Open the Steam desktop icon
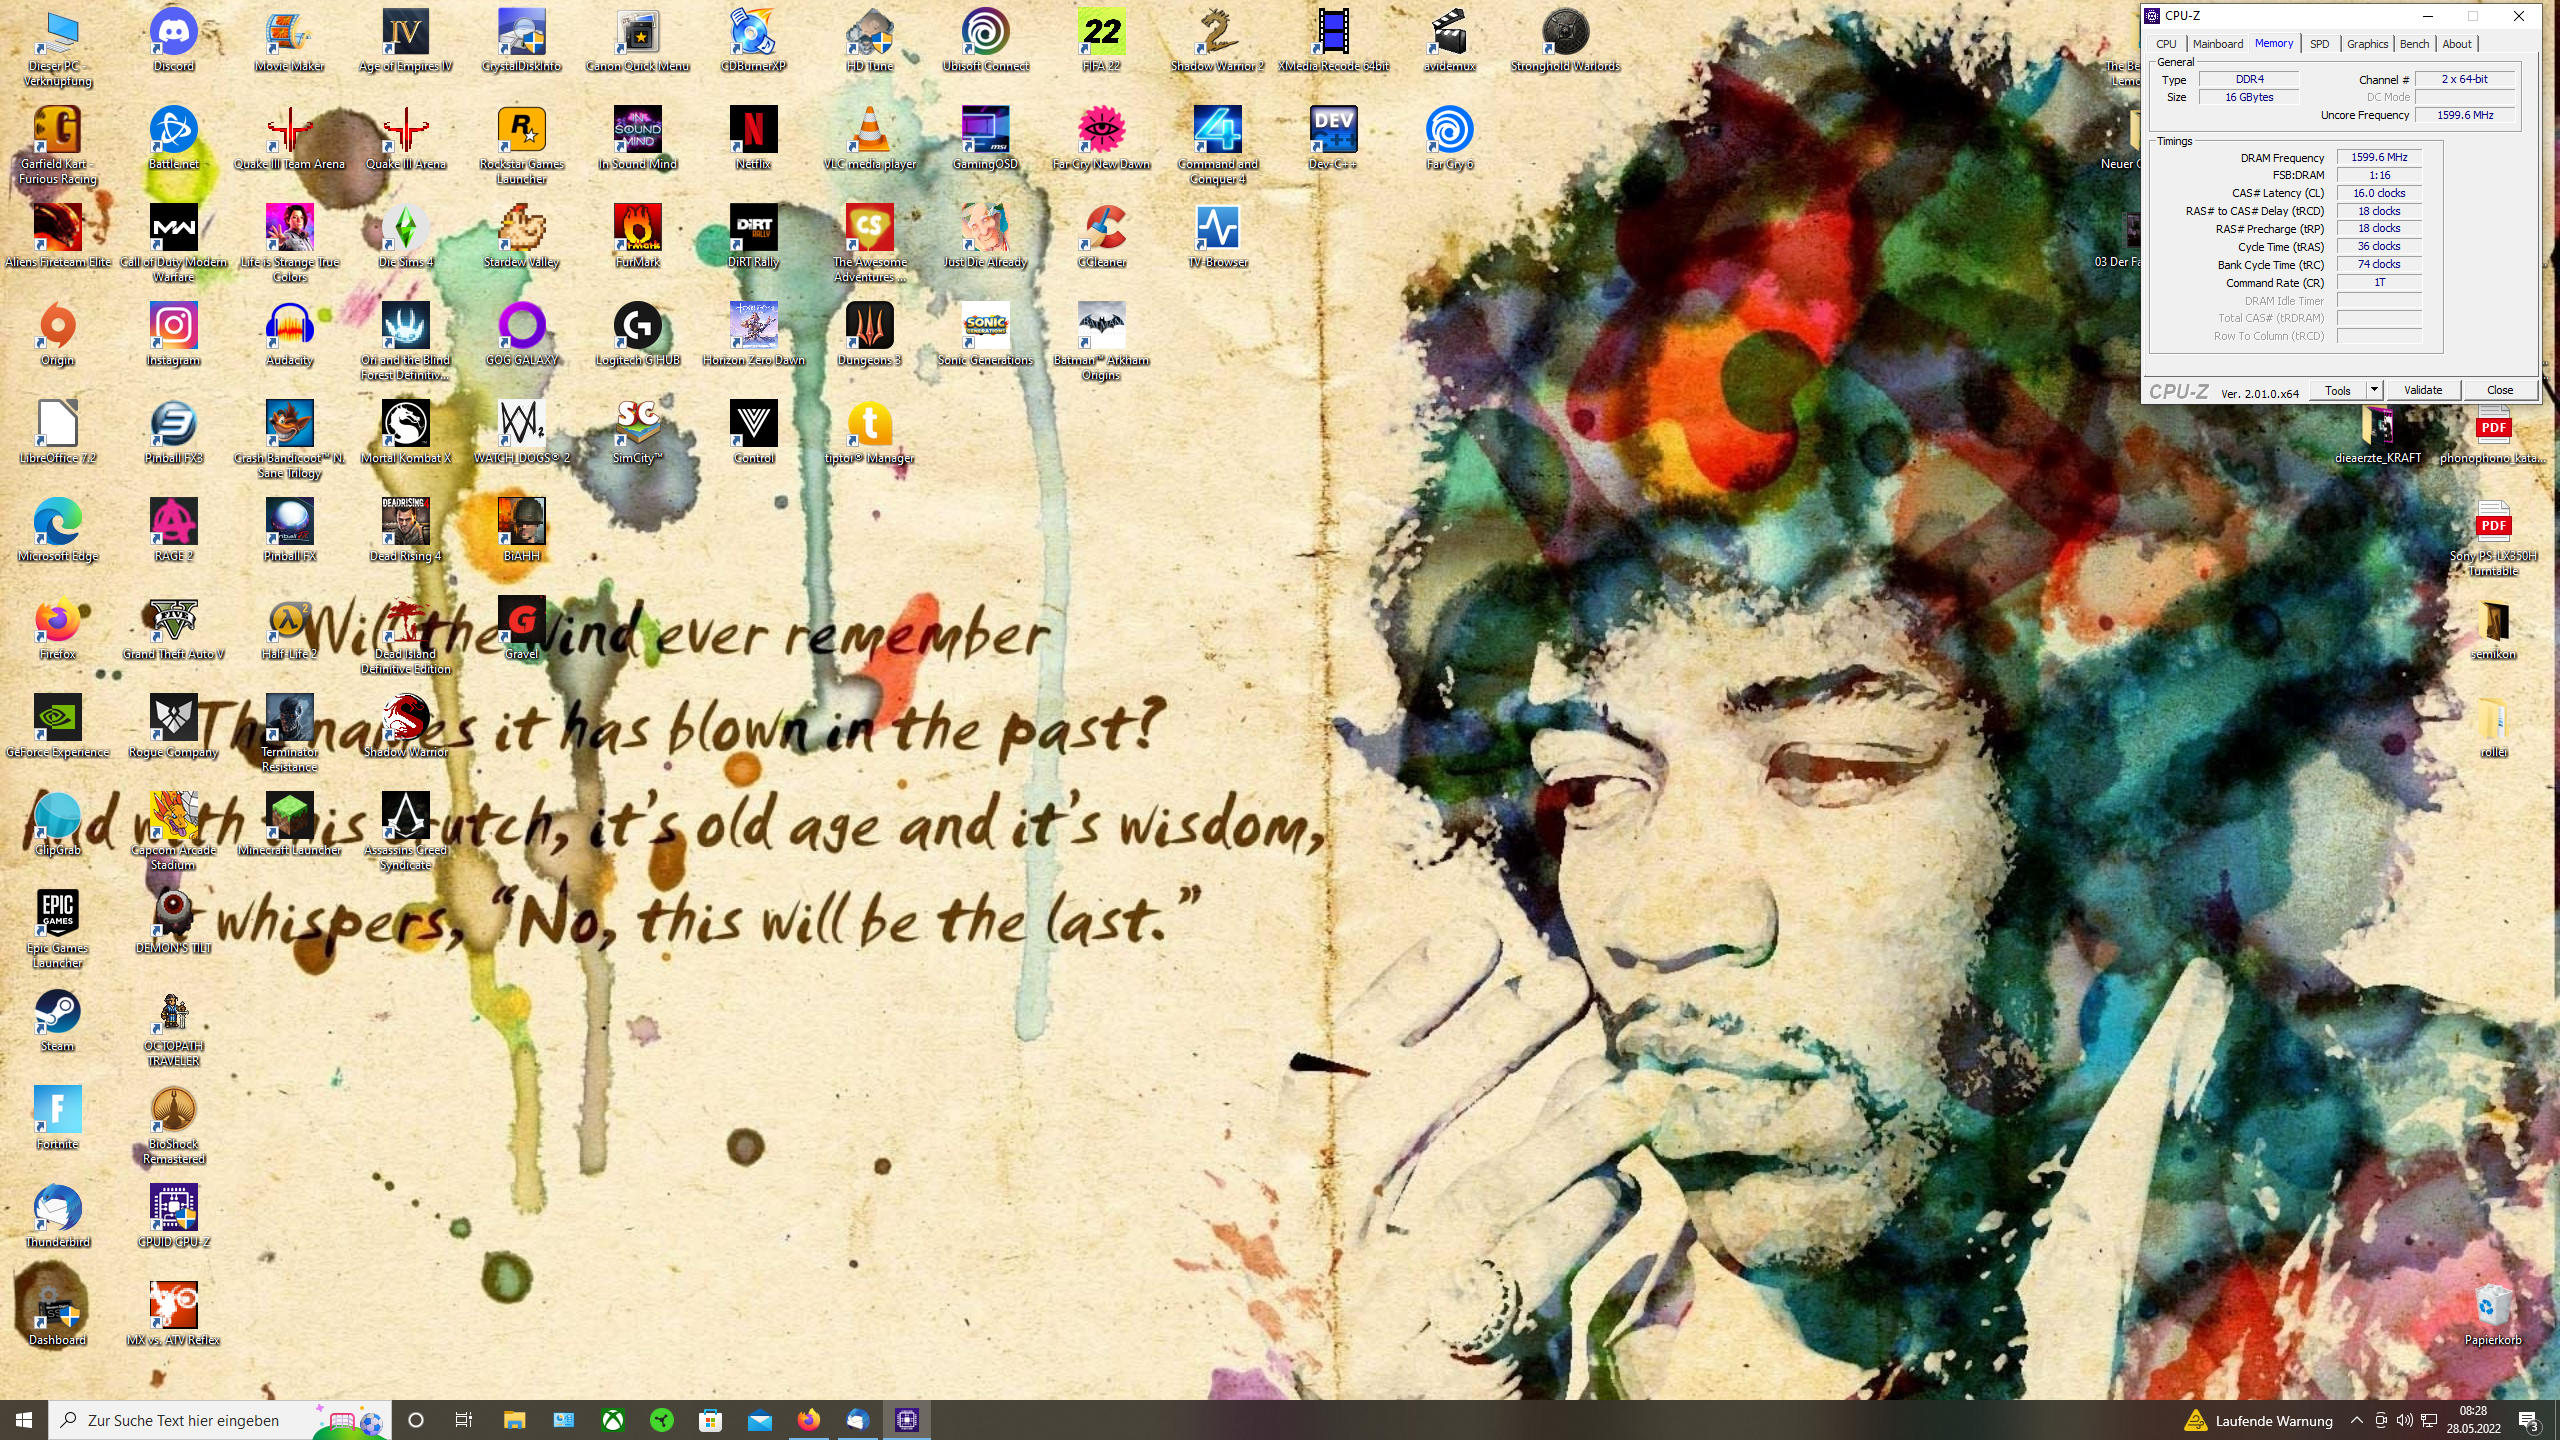2560x1440 pixels. tap(57, 1013)
